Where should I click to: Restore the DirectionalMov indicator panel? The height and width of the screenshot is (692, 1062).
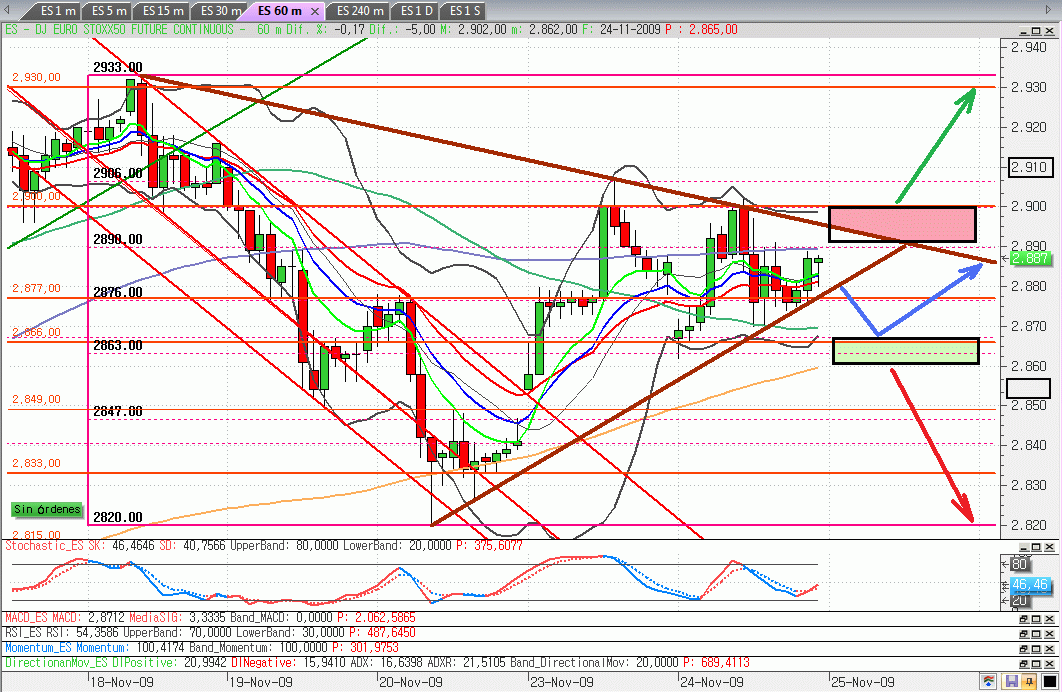1024,664
